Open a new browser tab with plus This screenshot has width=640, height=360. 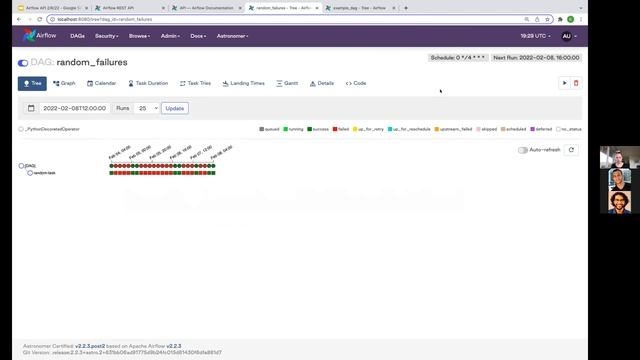point(406,8)
